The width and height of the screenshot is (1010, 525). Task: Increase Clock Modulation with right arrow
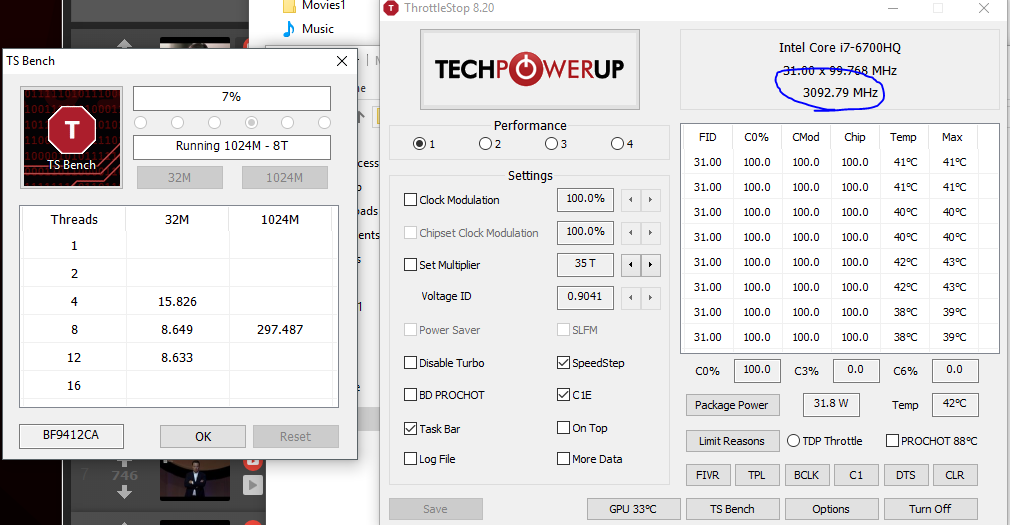(x=651, y=200)
